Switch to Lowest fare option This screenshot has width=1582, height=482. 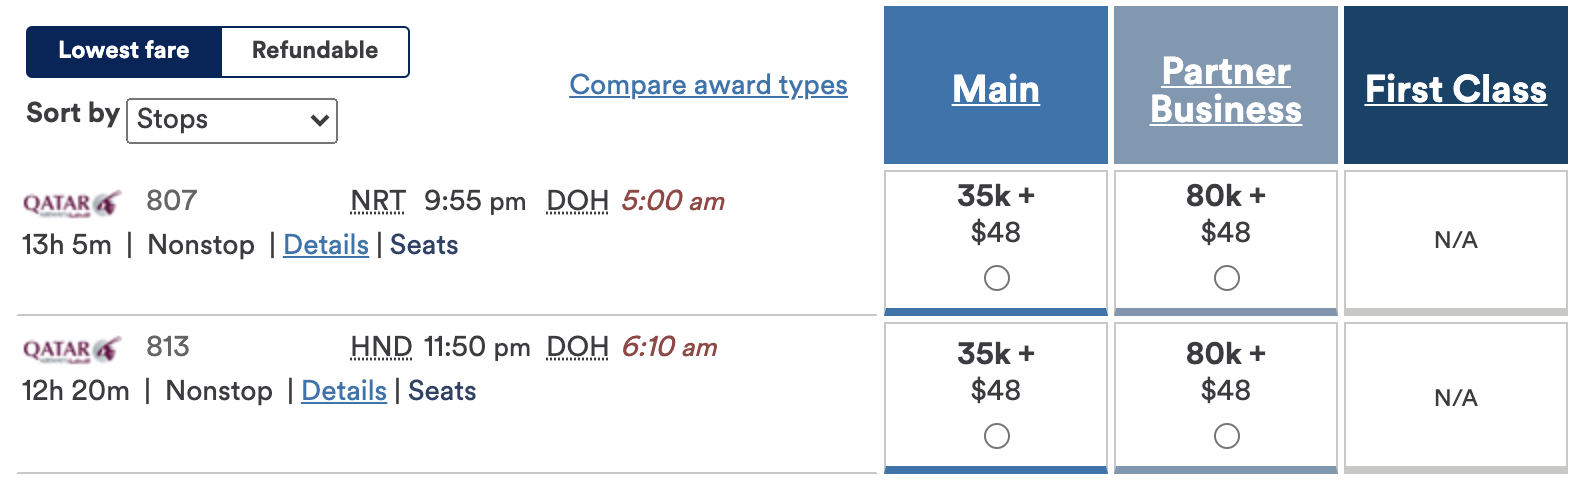124,51
